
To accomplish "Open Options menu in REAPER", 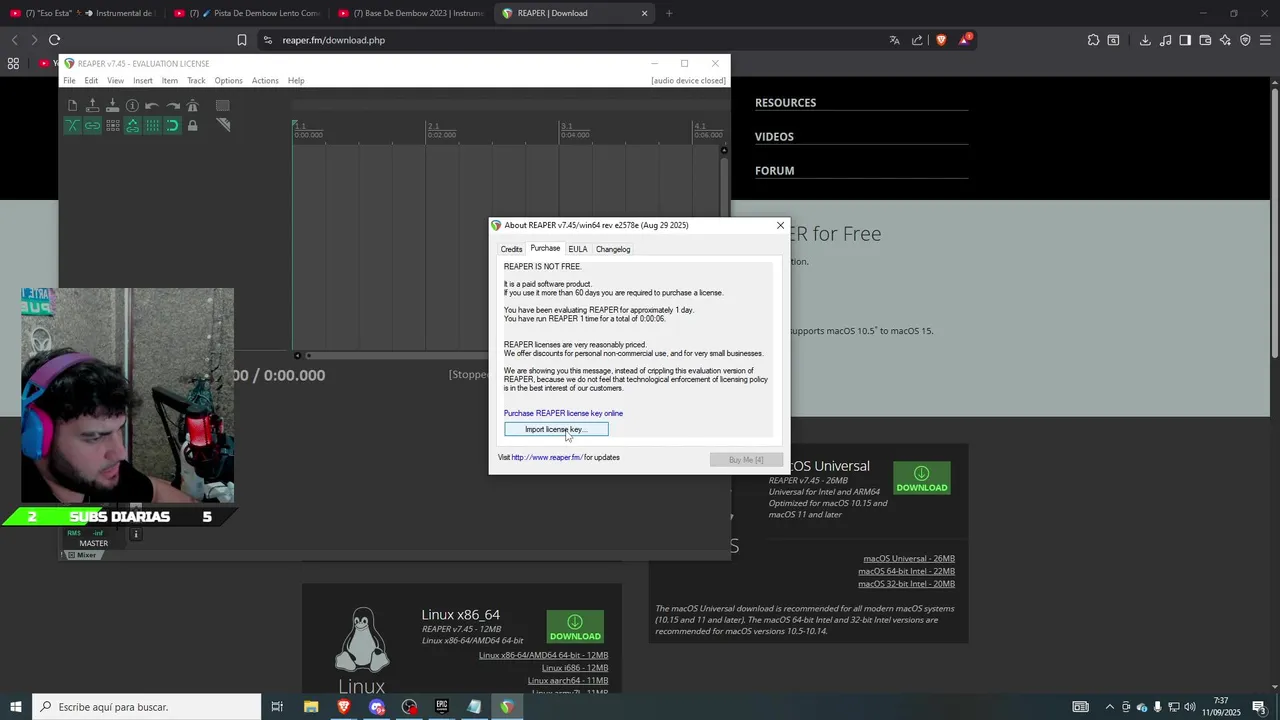I will 228,80.
